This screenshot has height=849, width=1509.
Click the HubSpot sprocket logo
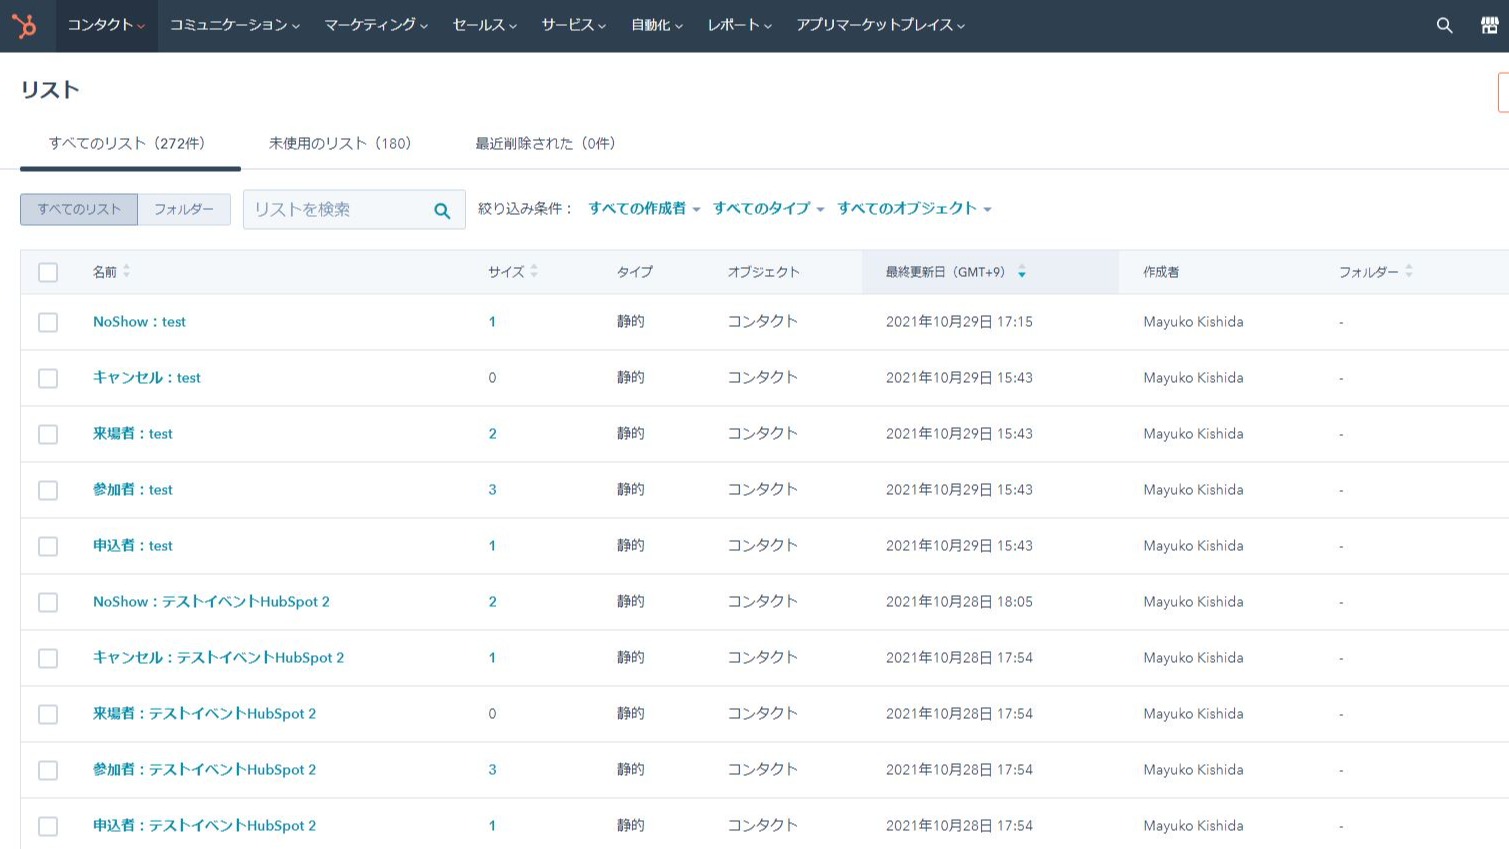pos(24,25)
